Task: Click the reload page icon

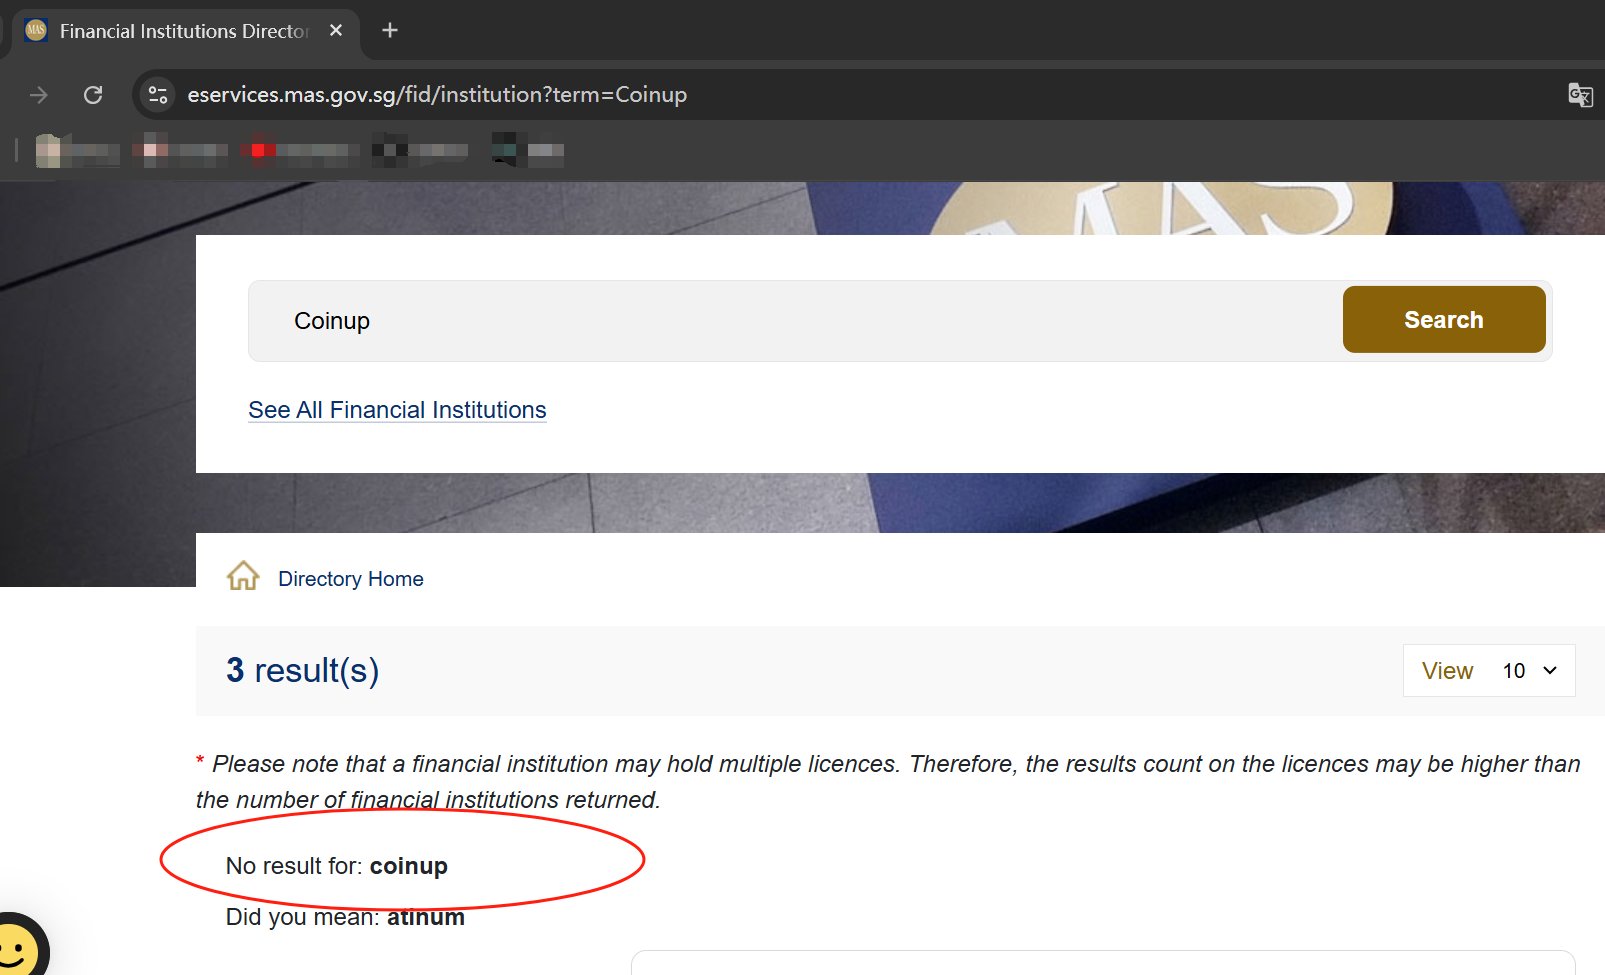Action: (x=93, y=95)
